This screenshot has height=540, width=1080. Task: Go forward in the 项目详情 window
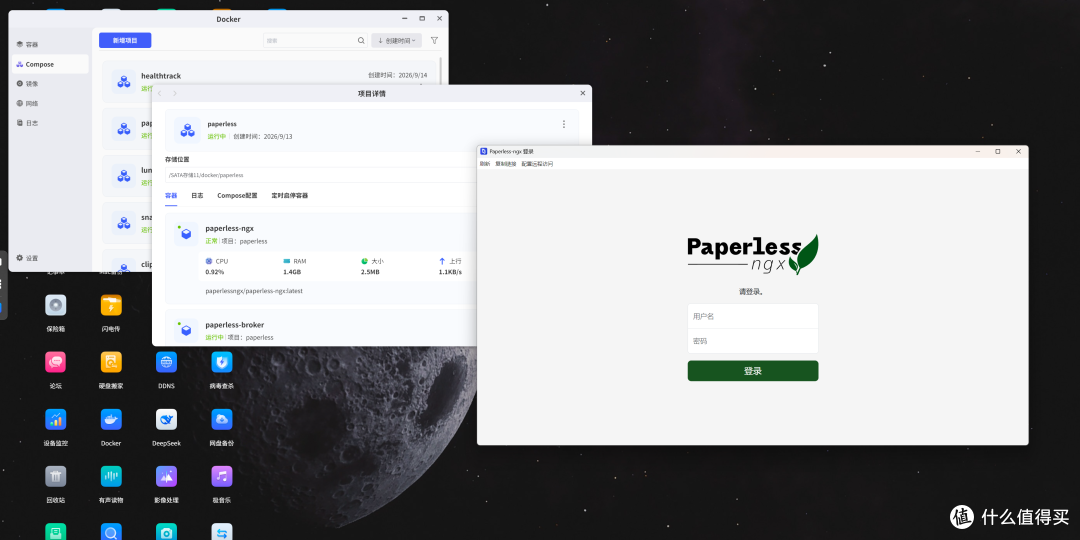[175, 93]
